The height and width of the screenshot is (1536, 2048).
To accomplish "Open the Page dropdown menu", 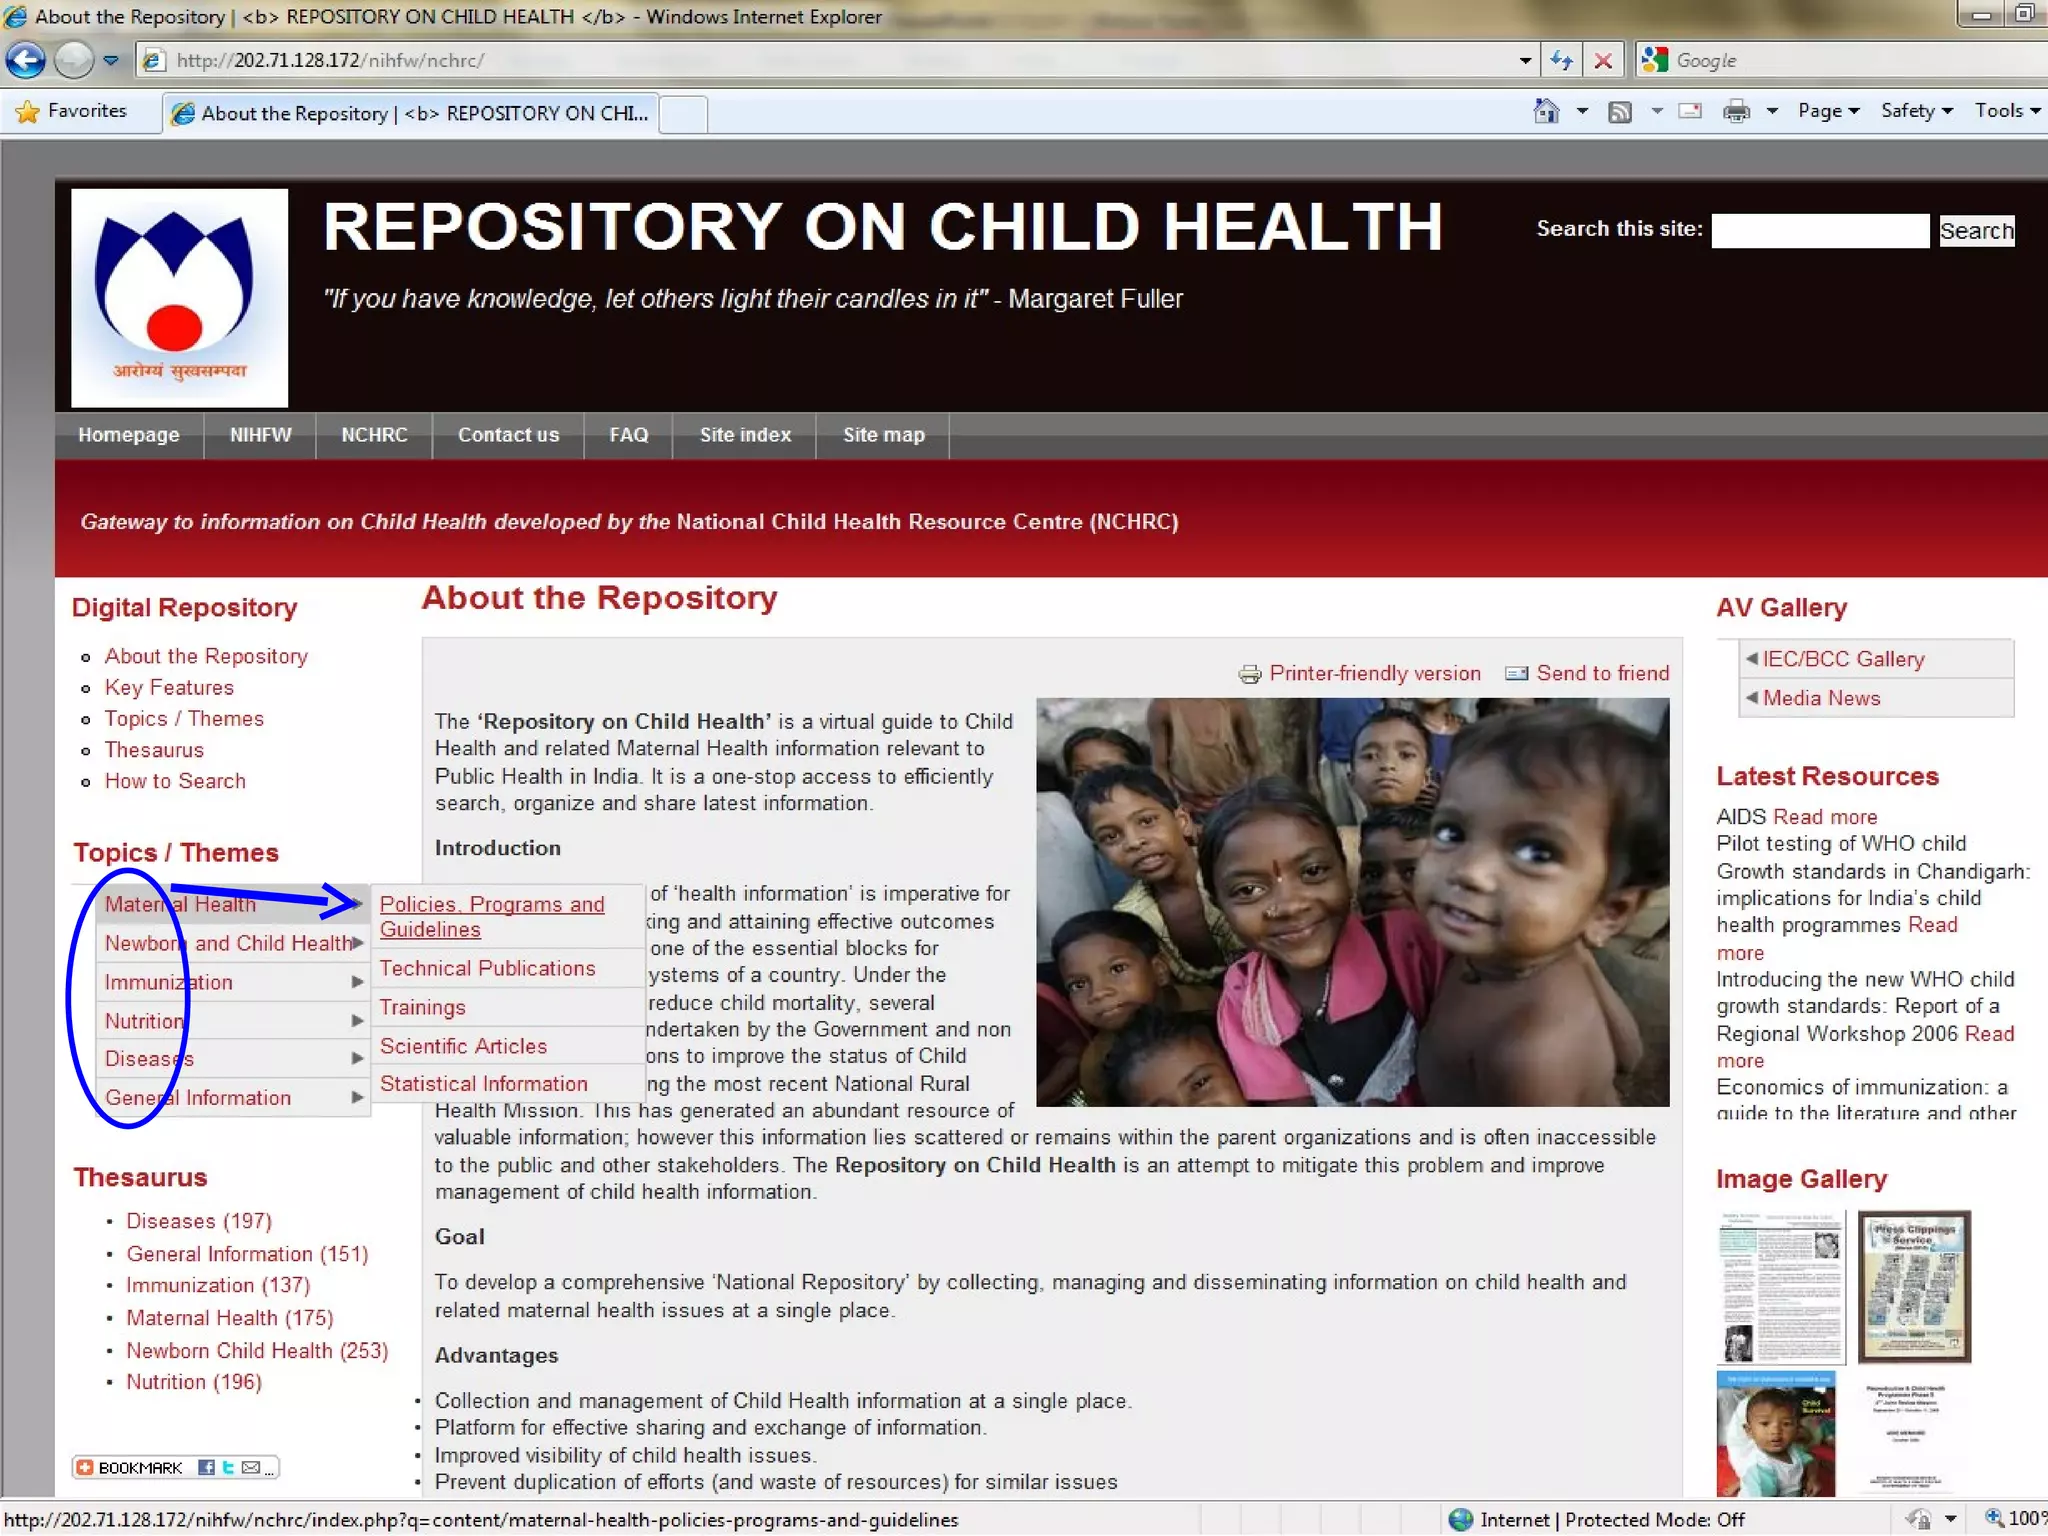I will click(x=1827, y=111).
